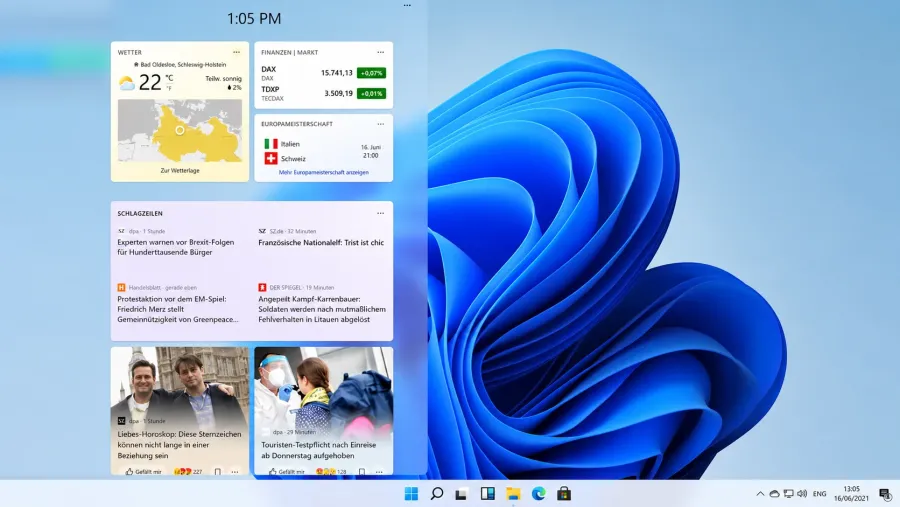This screenshot has height=507, width=900.
Task: Click the weather map of Schleswig-Holstein
Action: coord(180,130)
